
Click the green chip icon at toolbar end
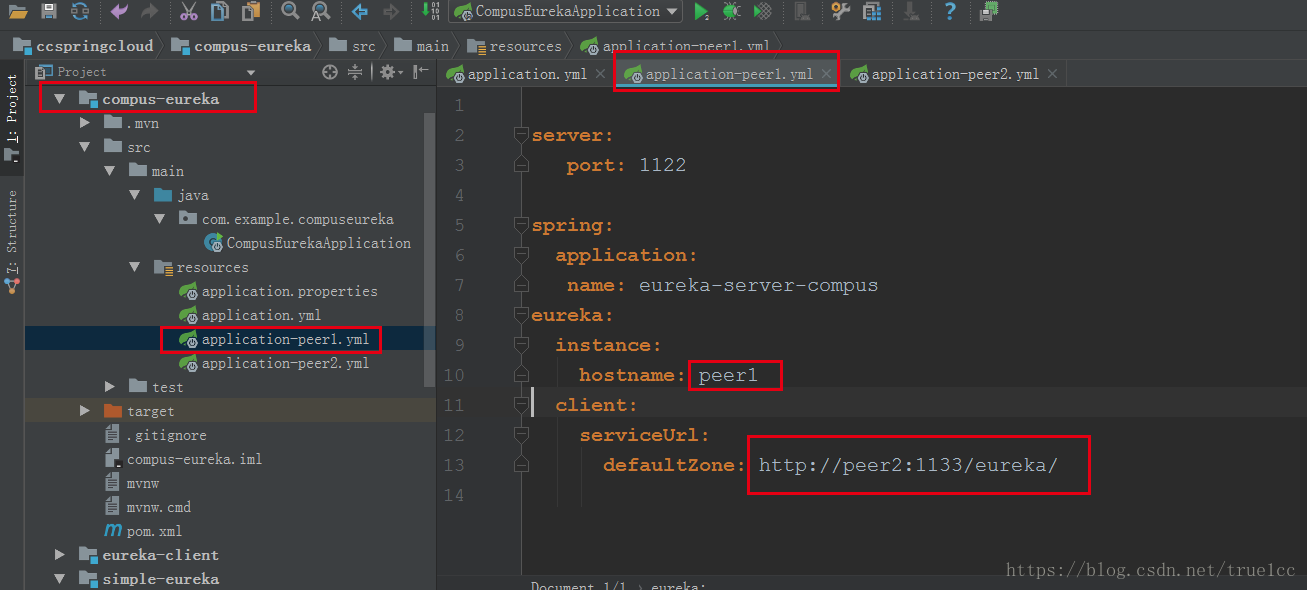[x=988, y=12]
